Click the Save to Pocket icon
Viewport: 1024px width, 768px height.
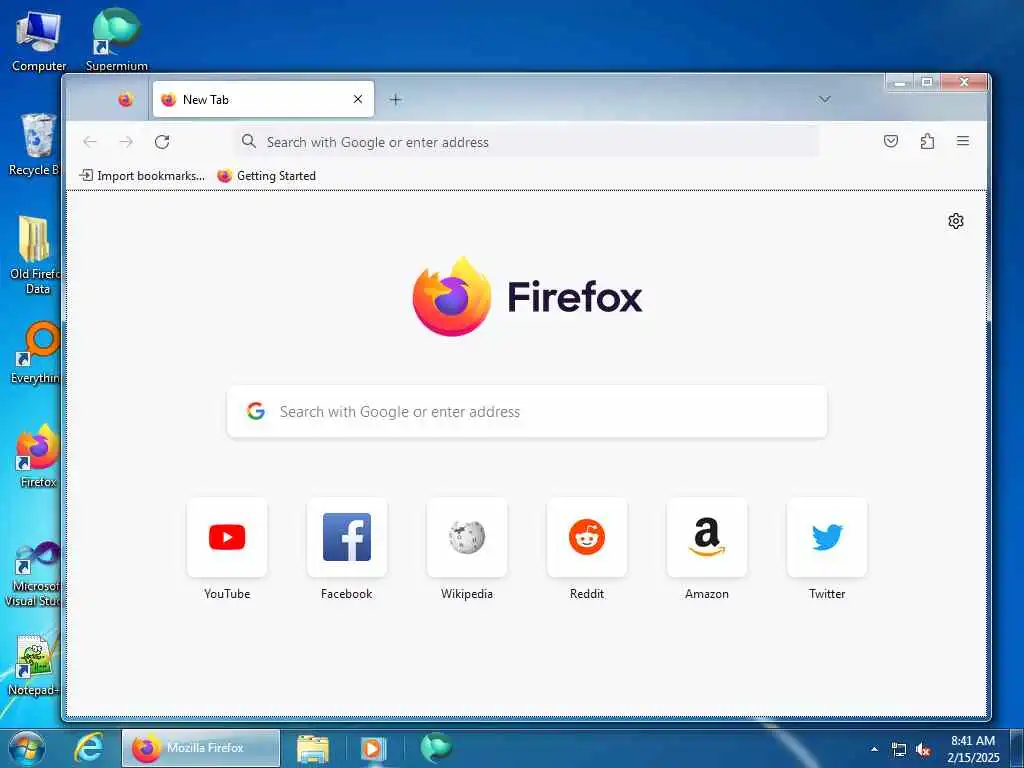[x=891, y=141]
